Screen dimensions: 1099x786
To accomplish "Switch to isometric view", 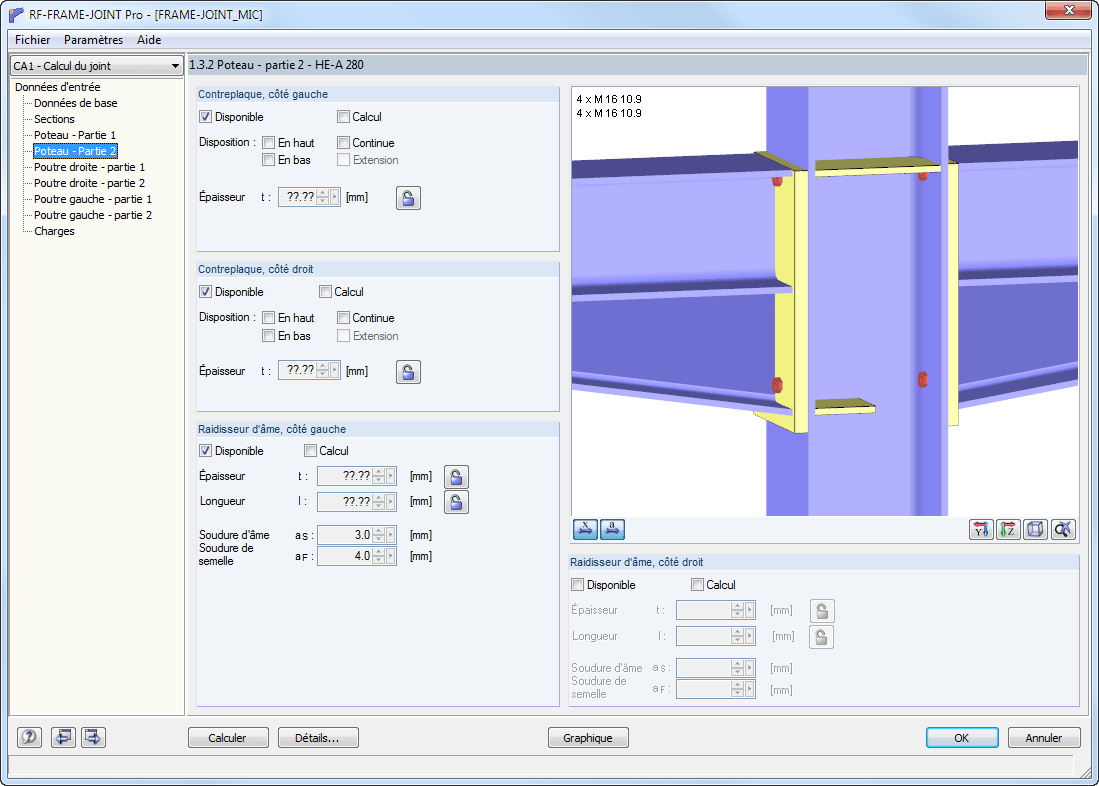I will [1035, 529].
